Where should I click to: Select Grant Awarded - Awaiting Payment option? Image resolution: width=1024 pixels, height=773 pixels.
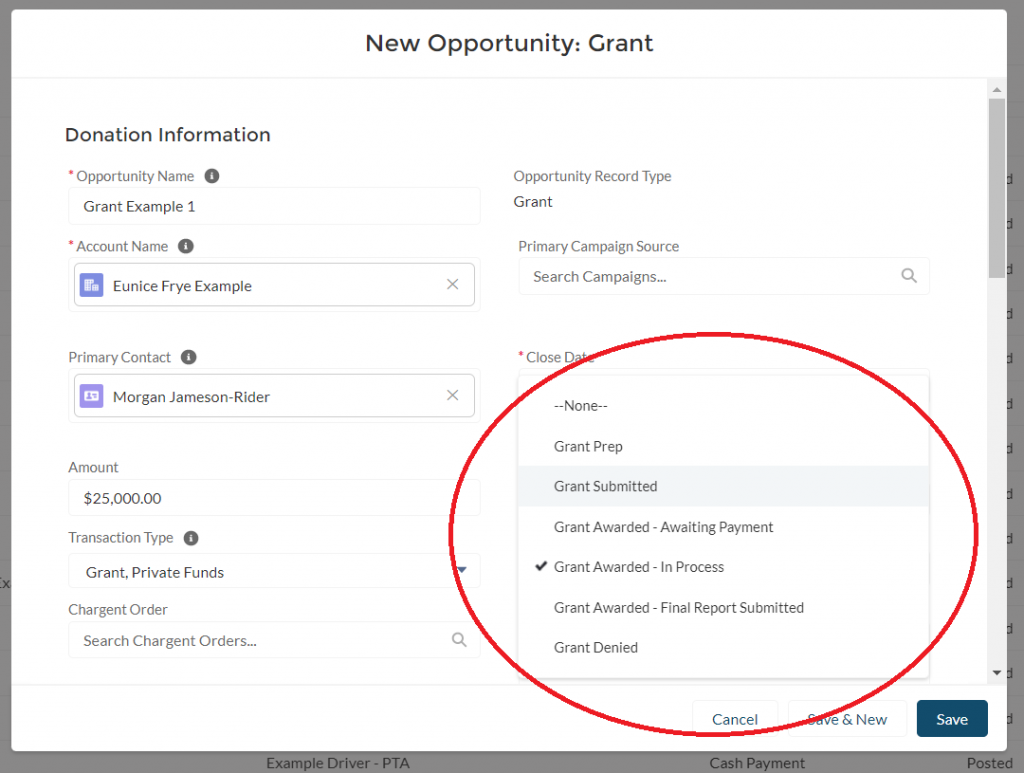[x=663, y=527]
